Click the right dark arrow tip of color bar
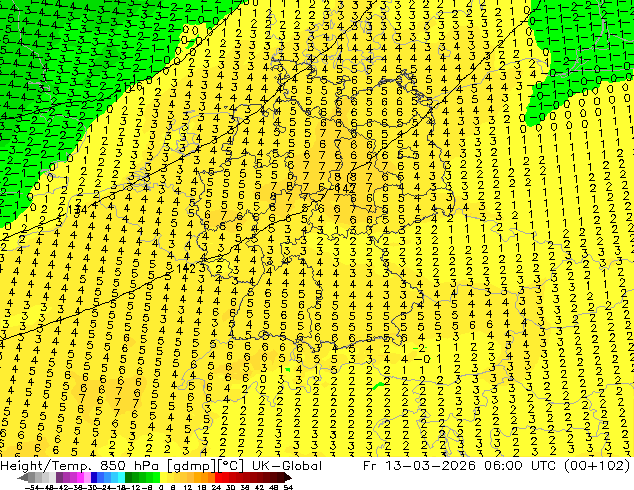 288,478
